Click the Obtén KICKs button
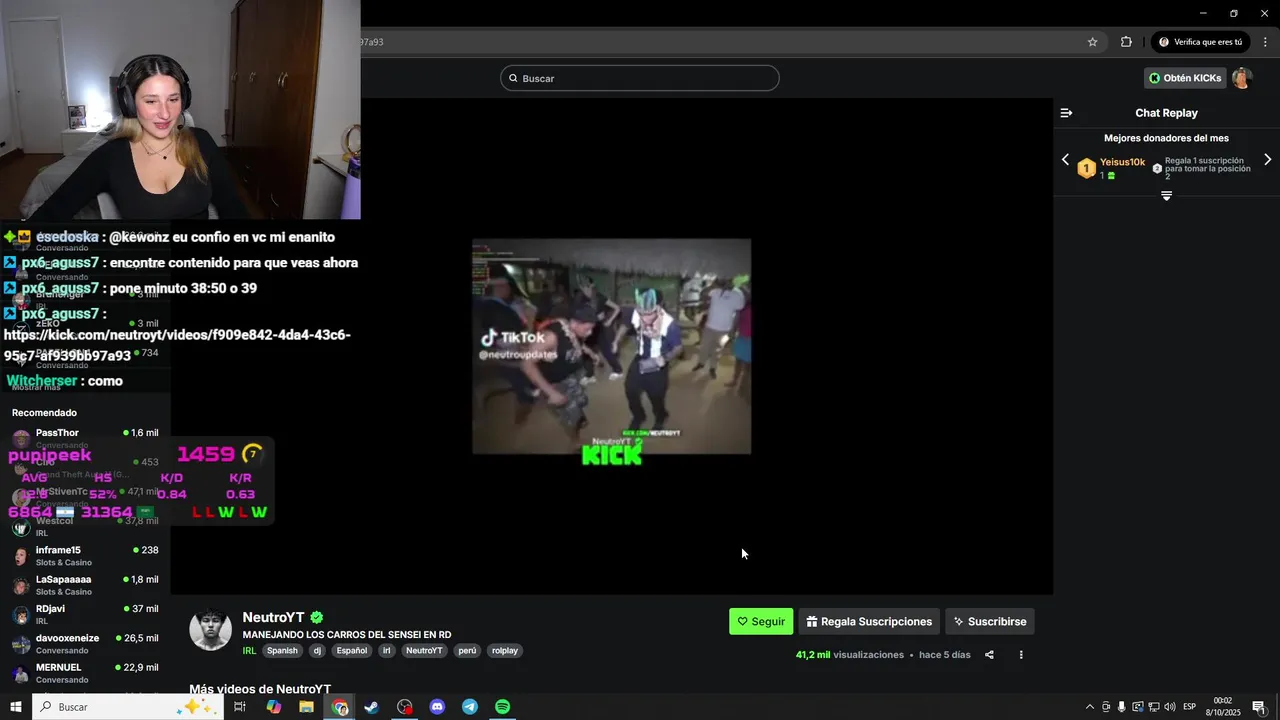Viewport: 1280px width, 720px height. (1185, 78)
